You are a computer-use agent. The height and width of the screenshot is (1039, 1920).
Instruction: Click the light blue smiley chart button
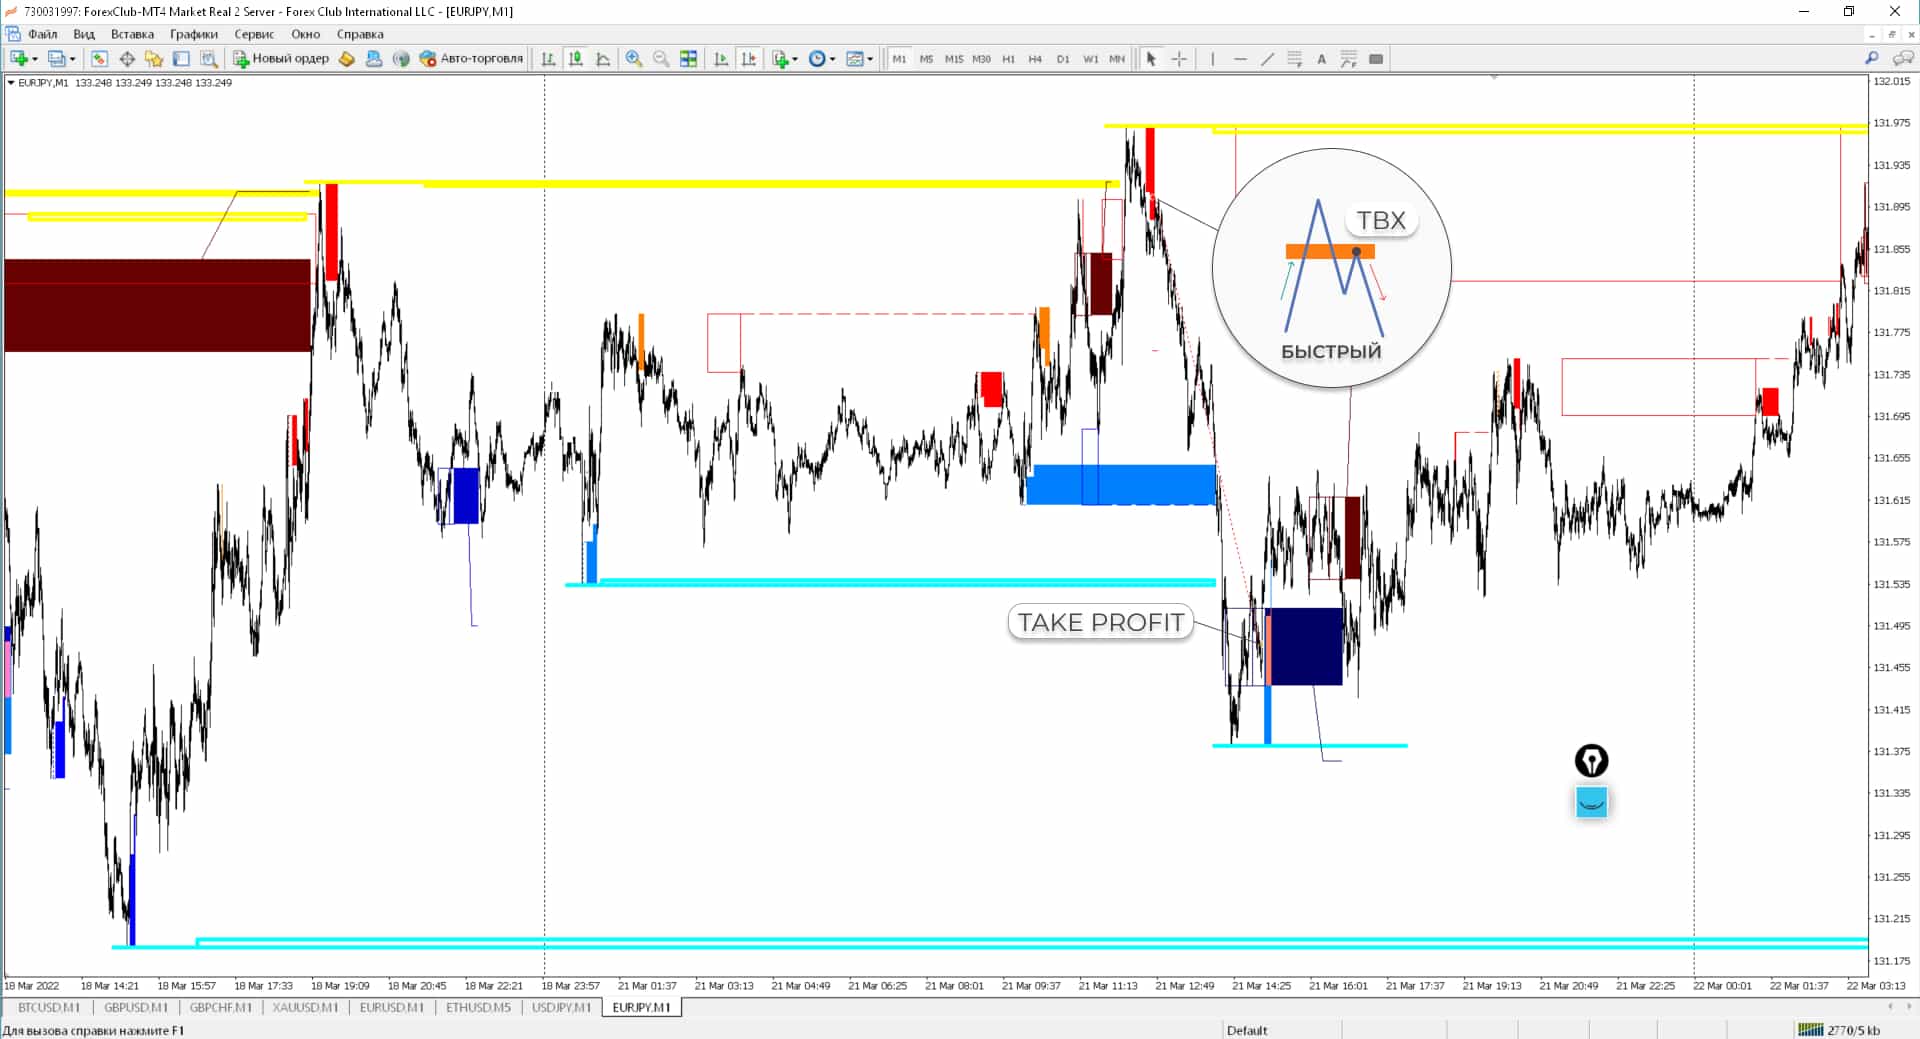[x=1591, y=802]
